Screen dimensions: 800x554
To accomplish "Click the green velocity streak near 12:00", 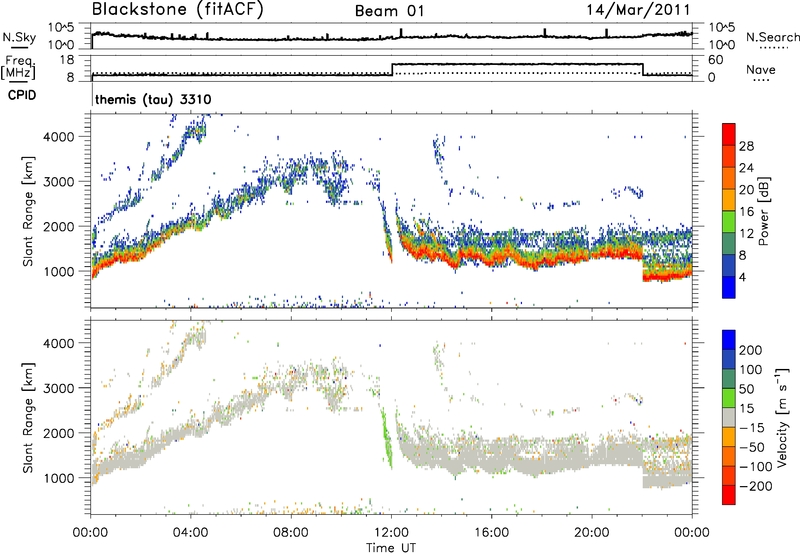I will pyautogui.click(x=386, y=438).
